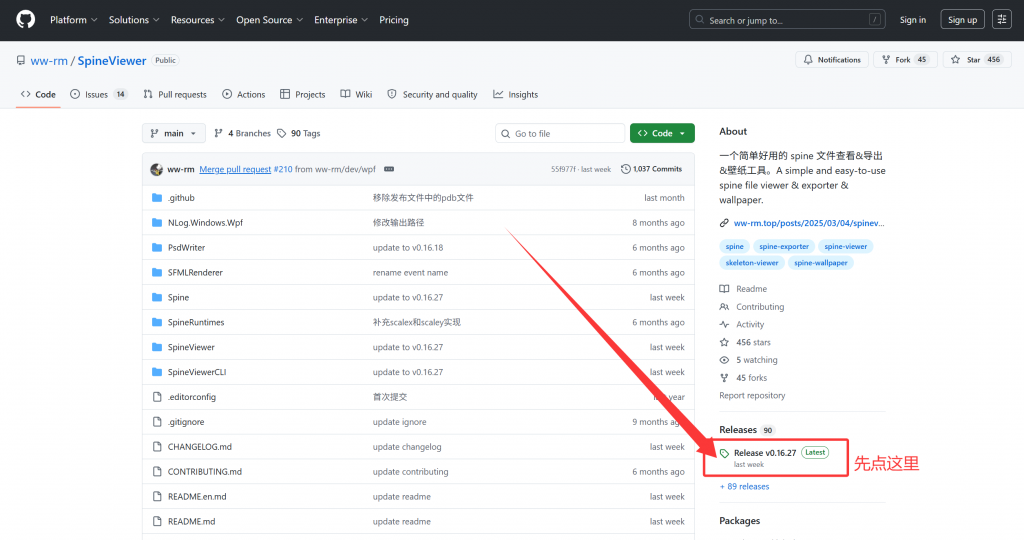
Task: Expand the commit message ellipsis icon
Action: [389, 169]
